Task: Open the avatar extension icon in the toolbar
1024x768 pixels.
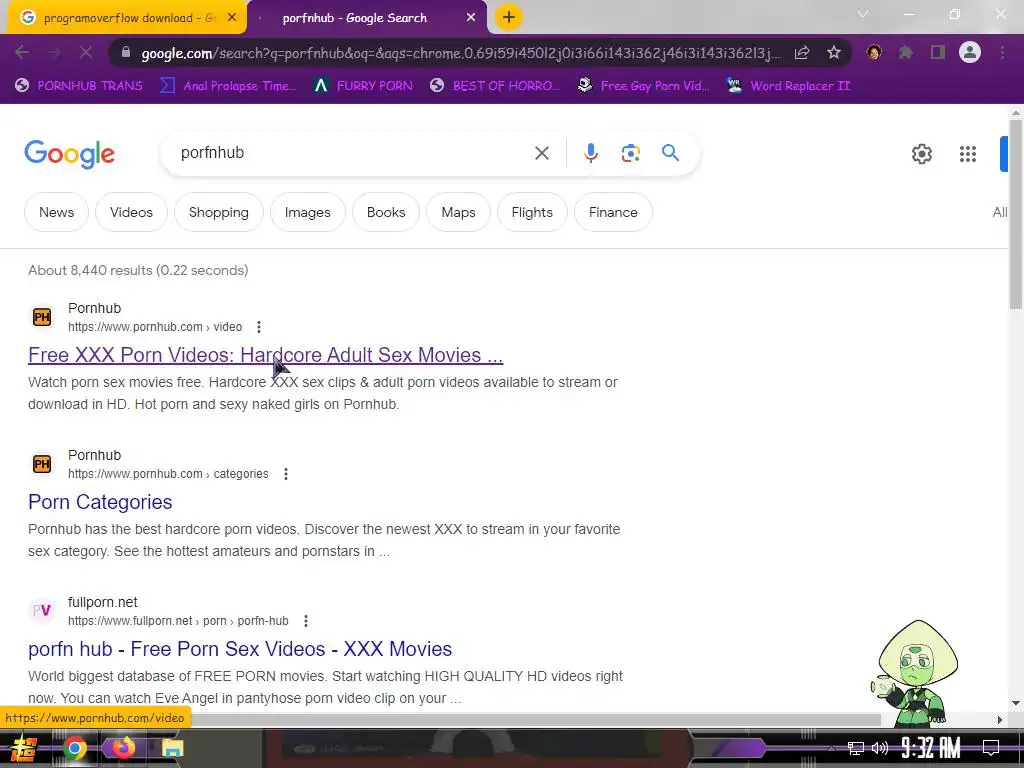Action: coord(874,52)
